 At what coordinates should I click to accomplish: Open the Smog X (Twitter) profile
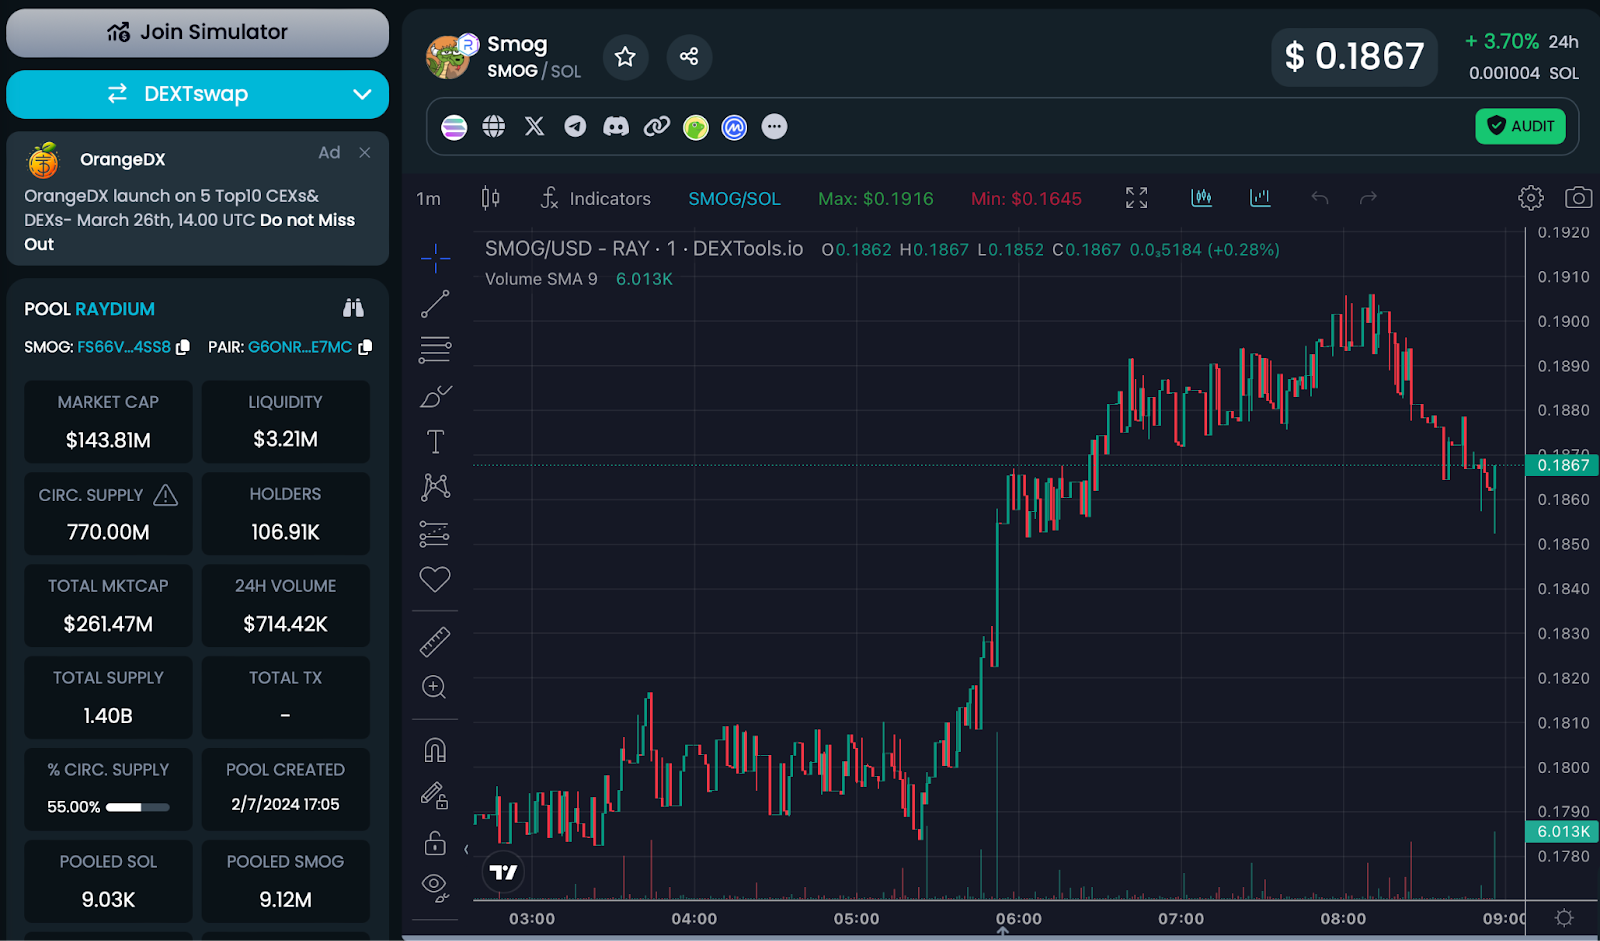[x=535, y=127]
